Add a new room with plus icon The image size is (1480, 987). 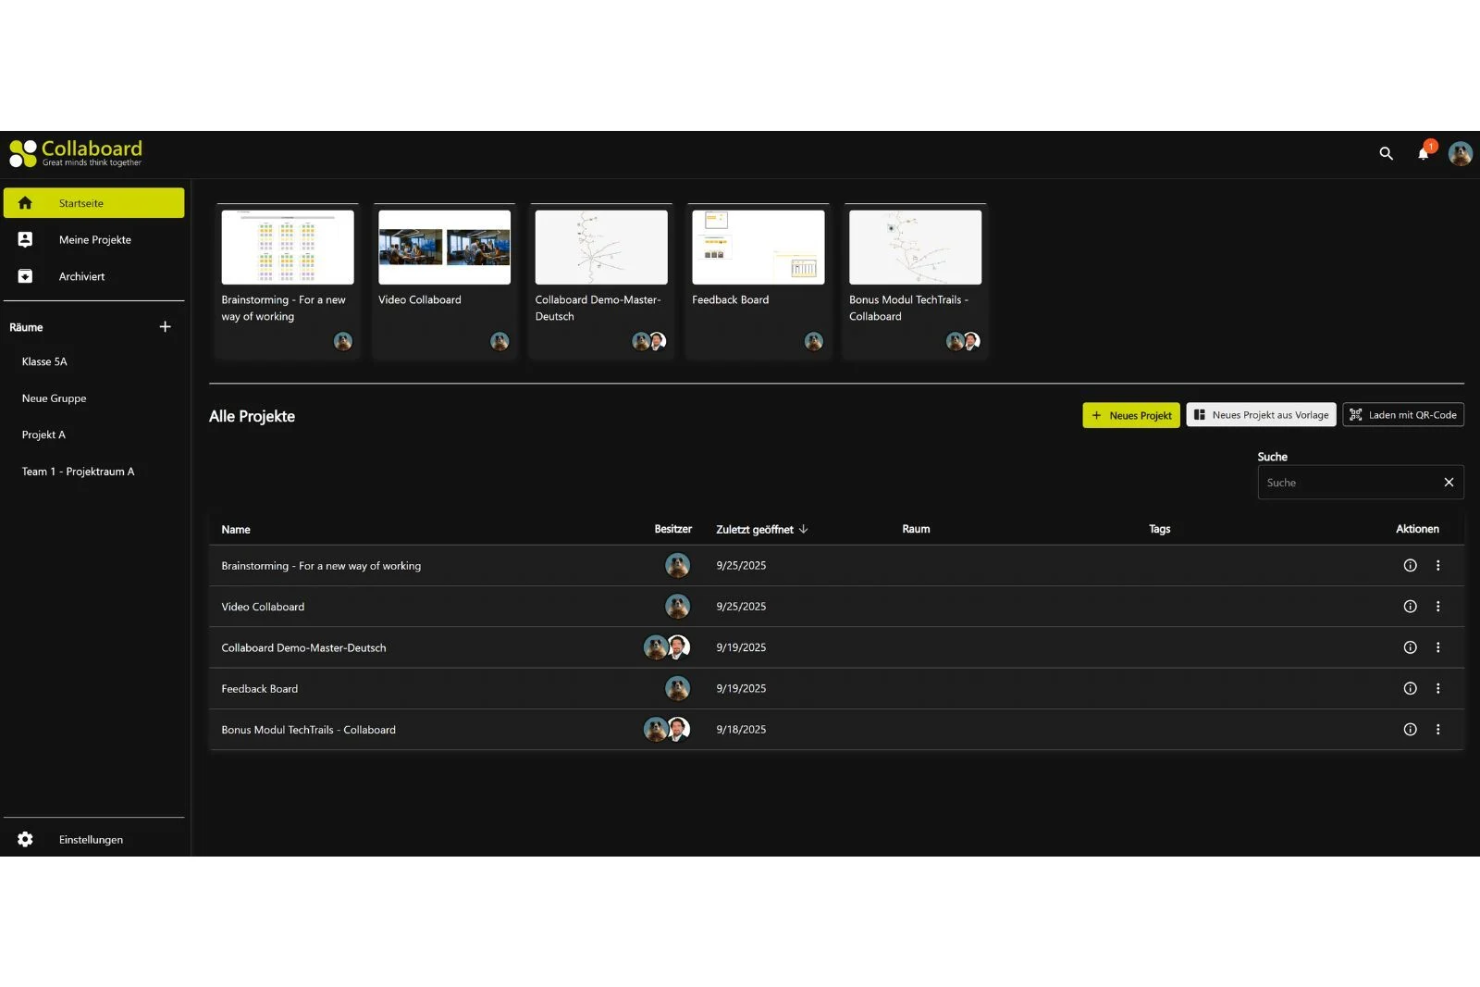(x=165, y=327)
